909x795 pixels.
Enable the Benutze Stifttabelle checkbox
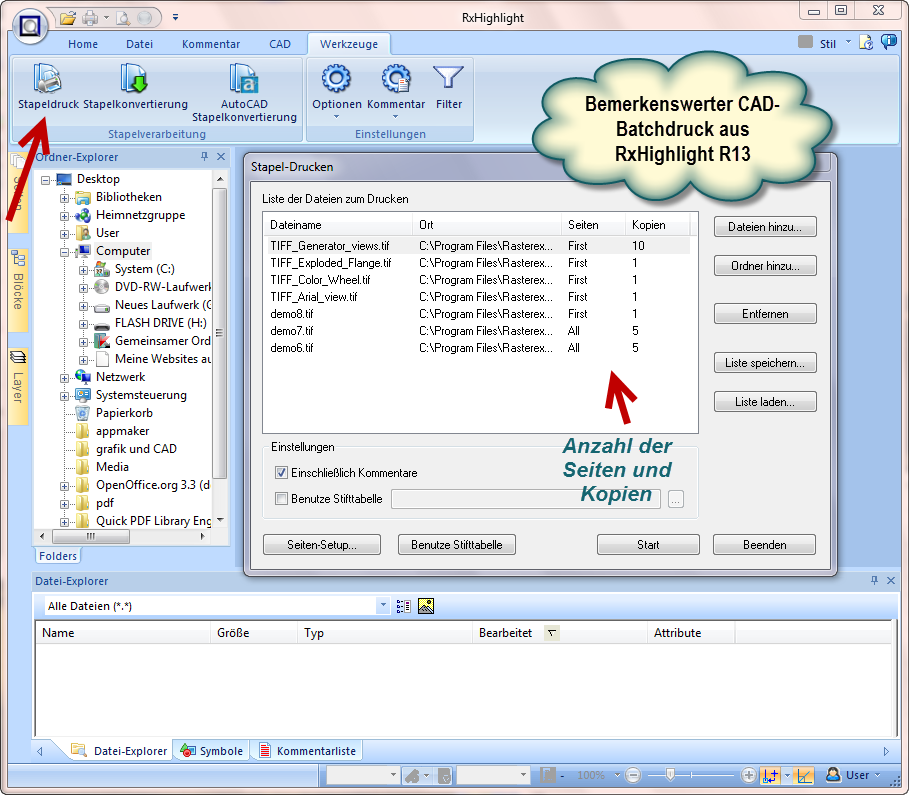(281, 498)
